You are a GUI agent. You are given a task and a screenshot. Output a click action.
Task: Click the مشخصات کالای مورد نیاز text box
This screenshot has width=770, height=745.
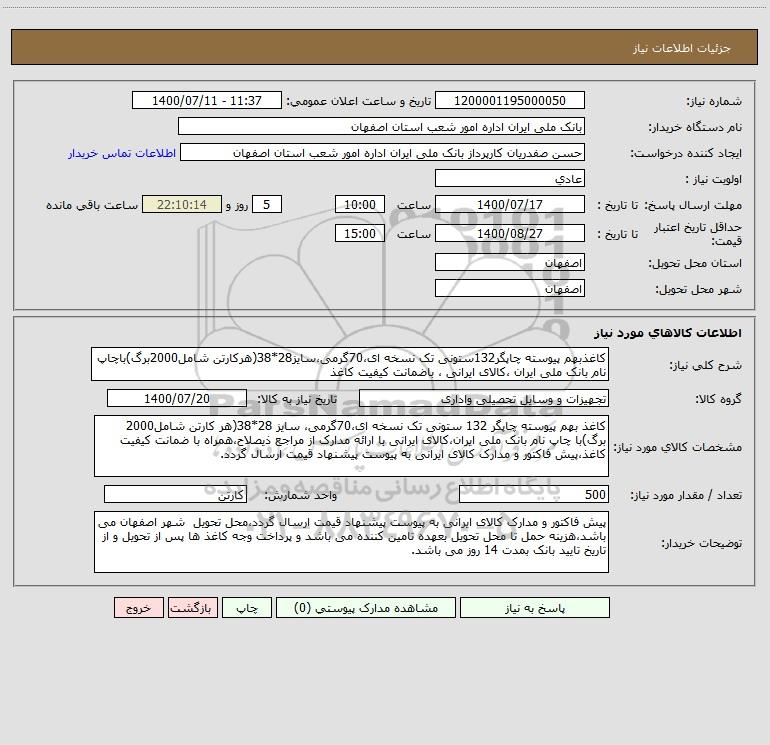(x=351, y=446)
